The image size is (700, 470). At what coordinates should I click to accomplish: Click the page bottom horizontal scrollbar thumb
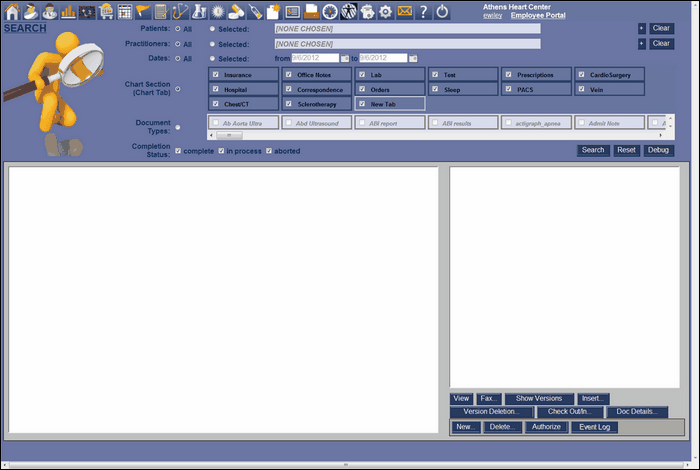click(345, 465)
